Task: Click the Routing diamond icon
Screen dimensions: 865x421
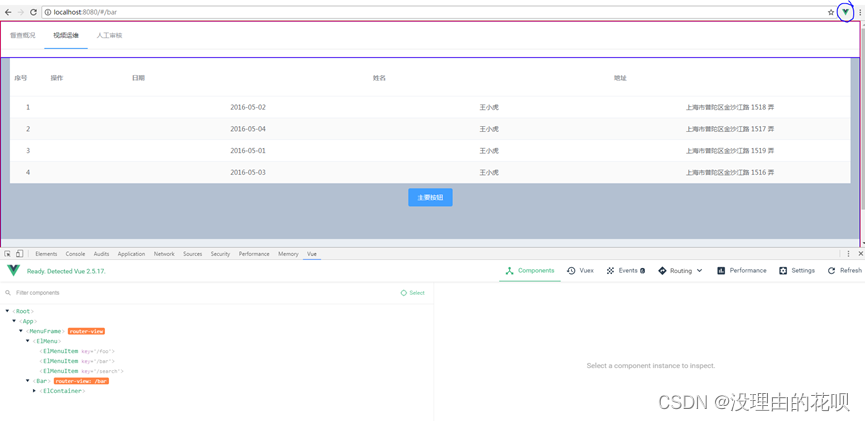Action: 662,271
